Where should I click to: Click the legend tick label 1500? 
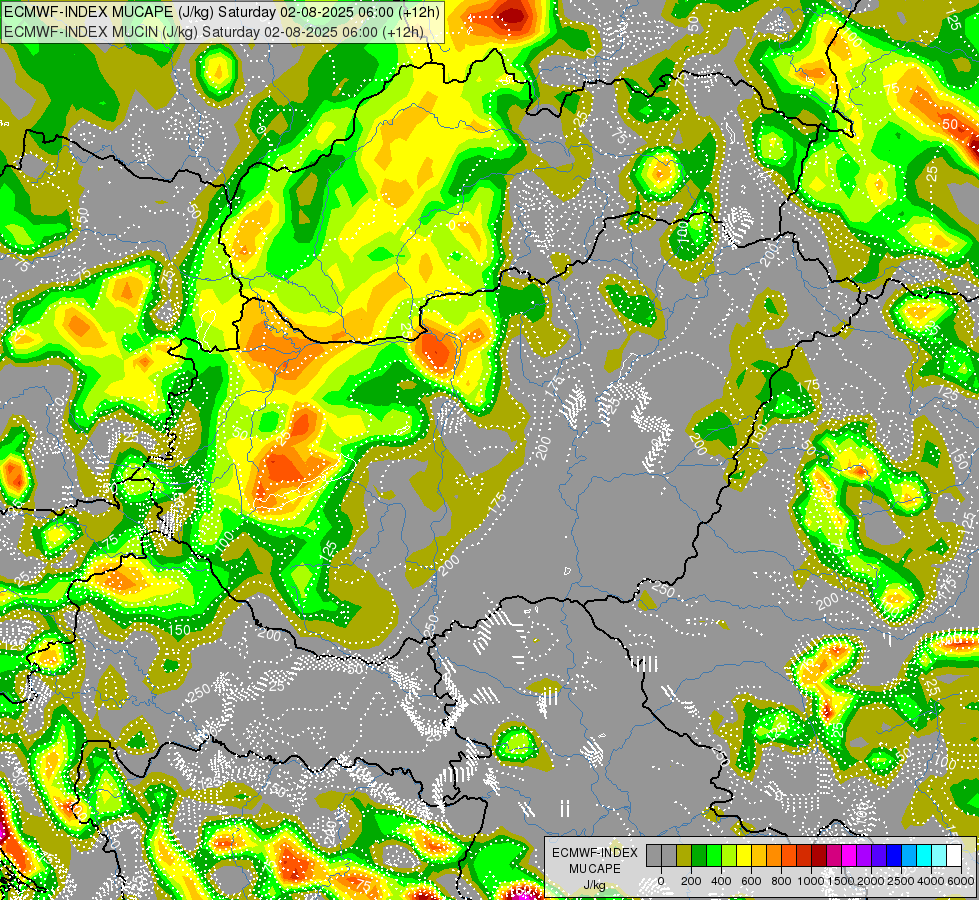[x=842, y=881]
